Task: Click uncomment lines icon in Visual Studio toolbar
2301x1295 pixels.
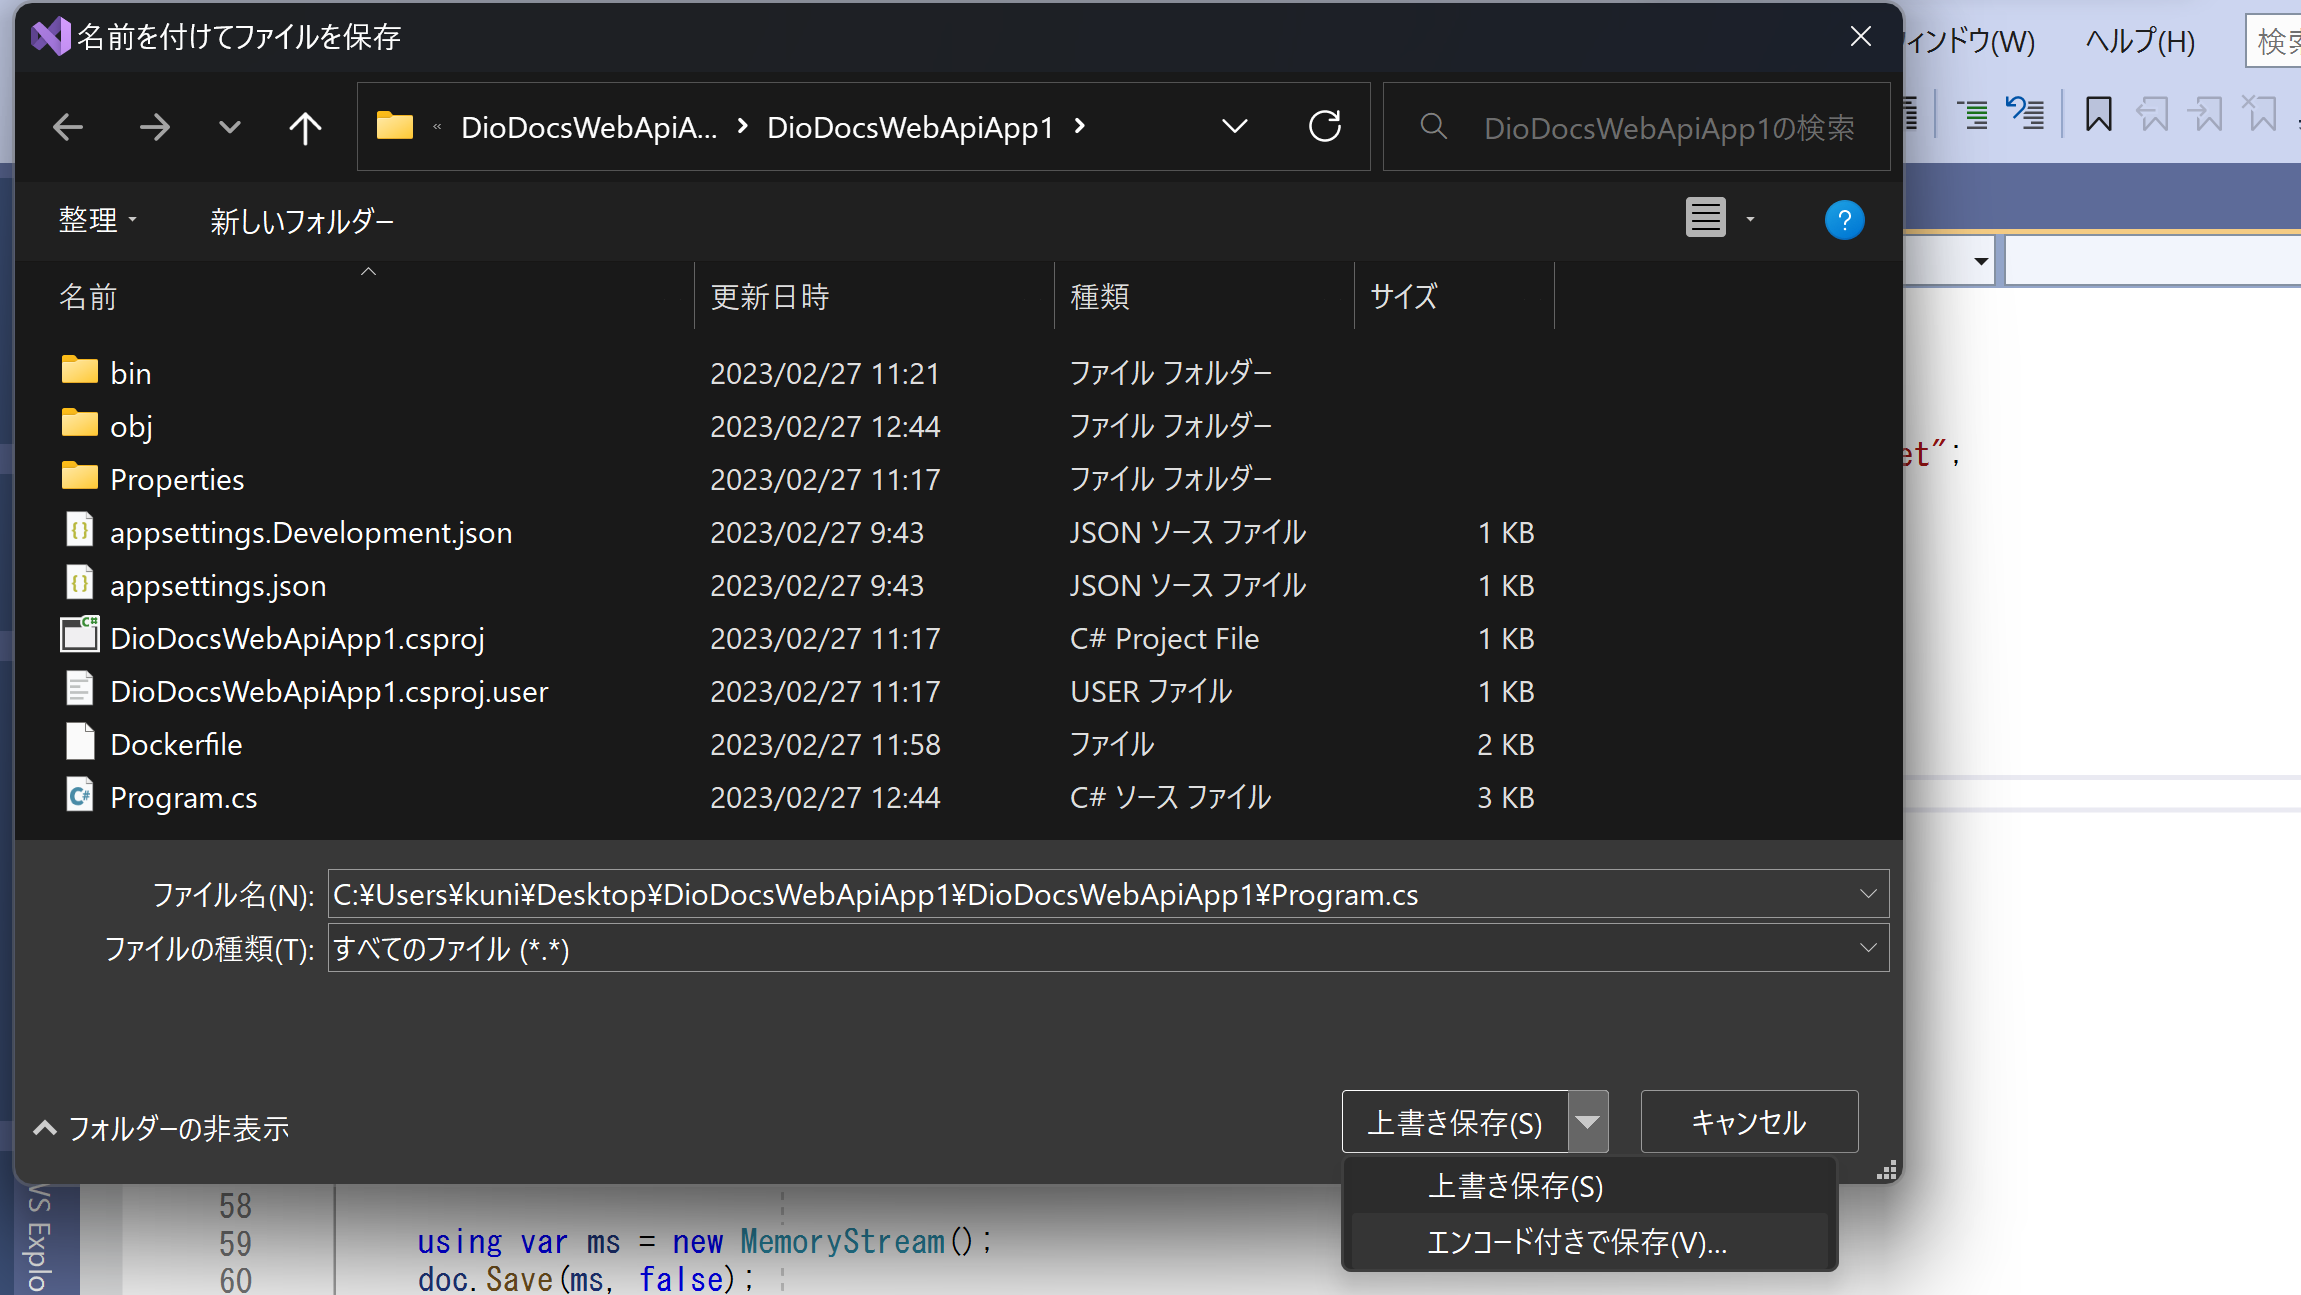Action: click(2025, 114)
